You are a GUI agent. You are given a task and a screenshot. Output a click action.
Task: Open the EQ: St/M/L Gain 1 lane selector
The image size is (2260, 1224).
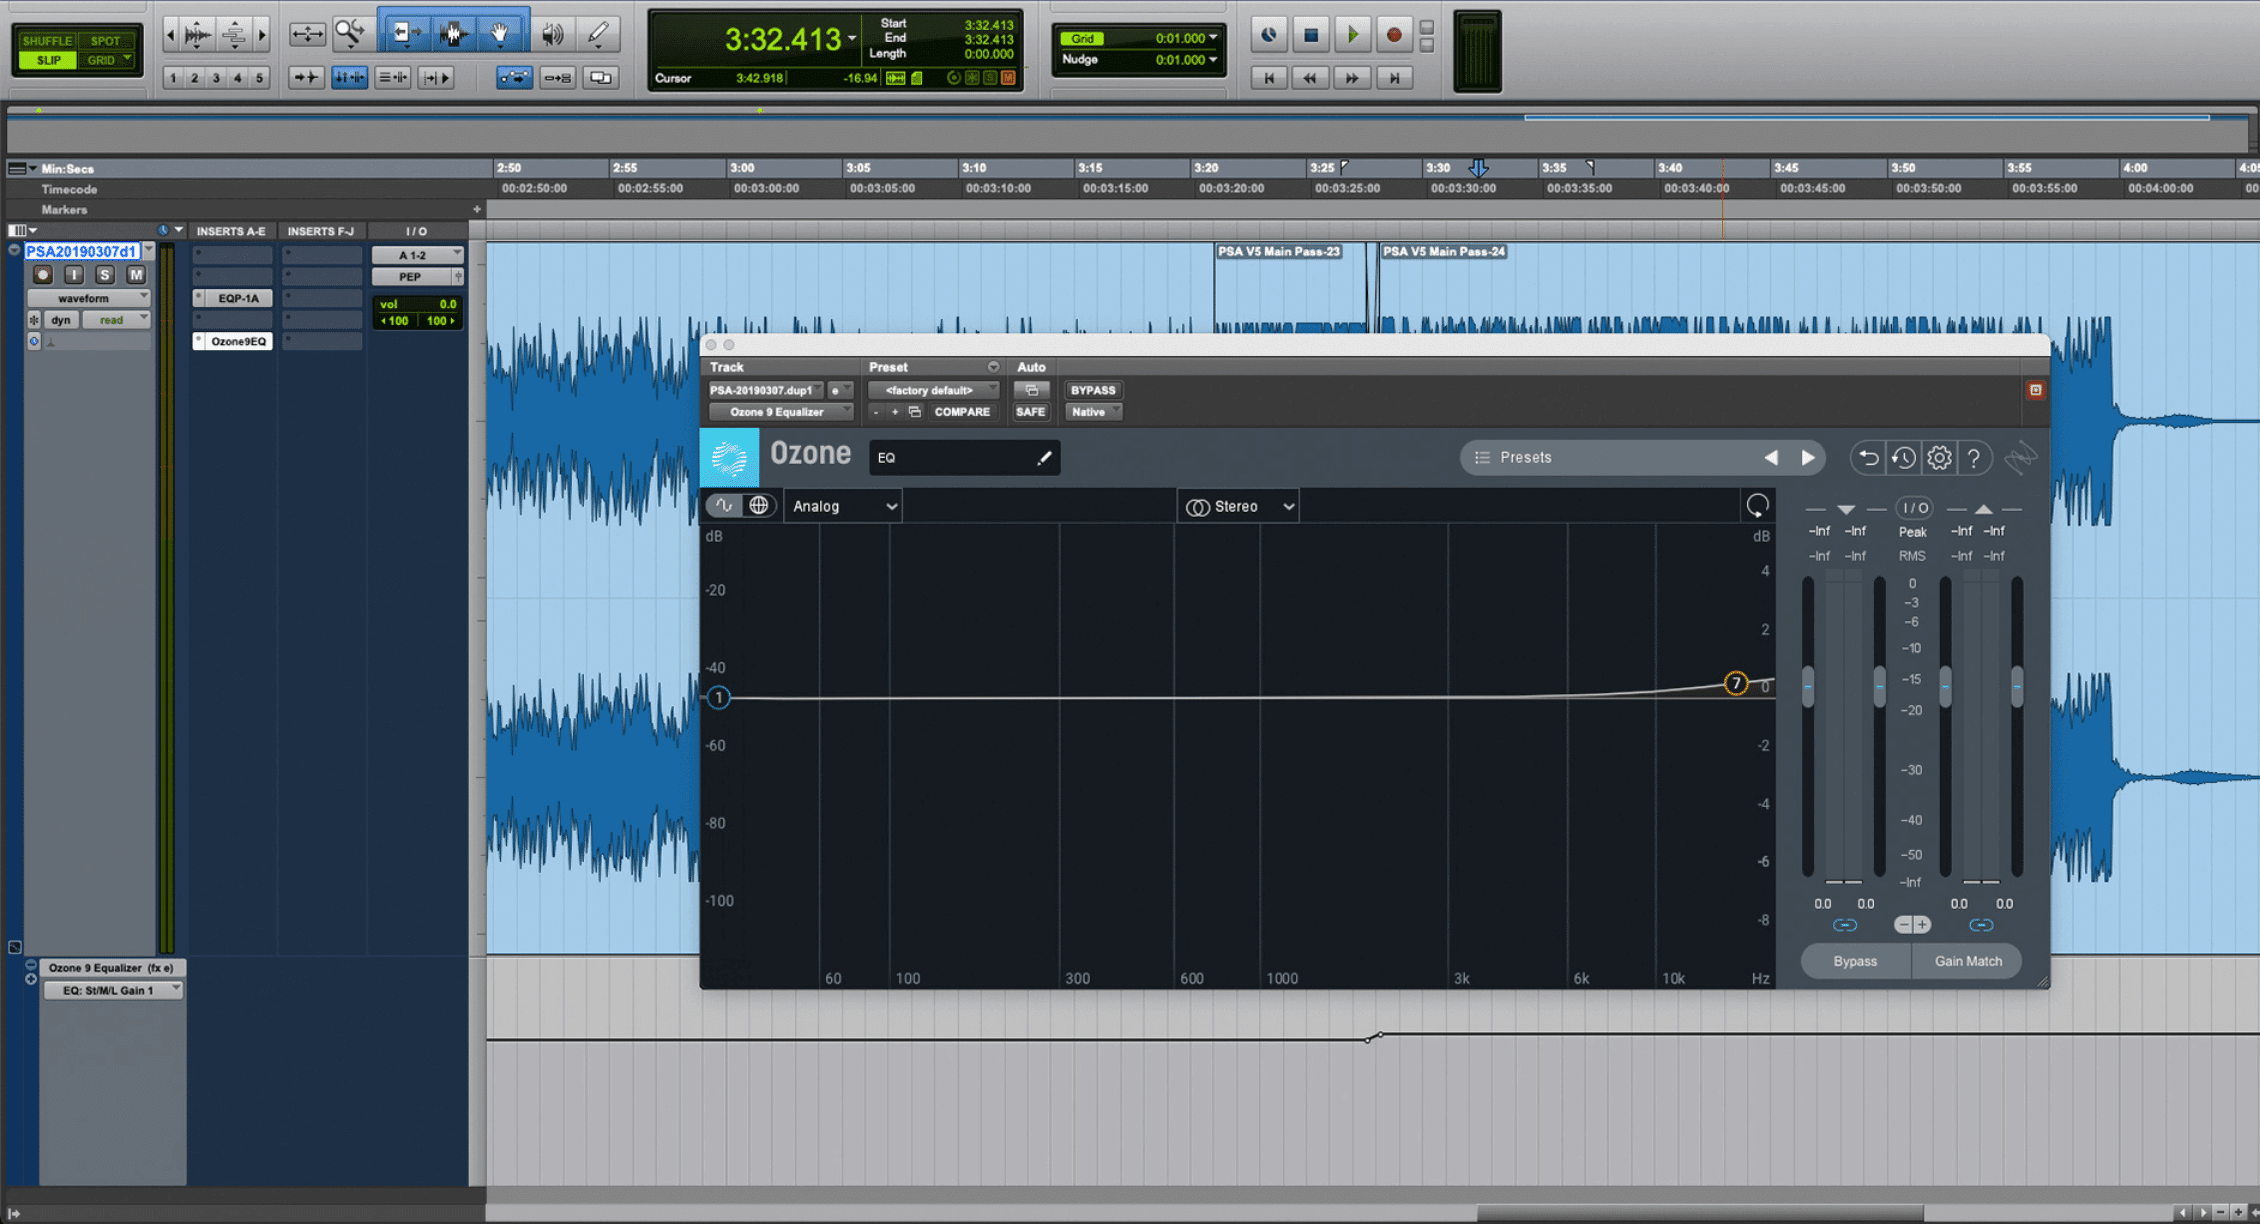click(112, 990)
